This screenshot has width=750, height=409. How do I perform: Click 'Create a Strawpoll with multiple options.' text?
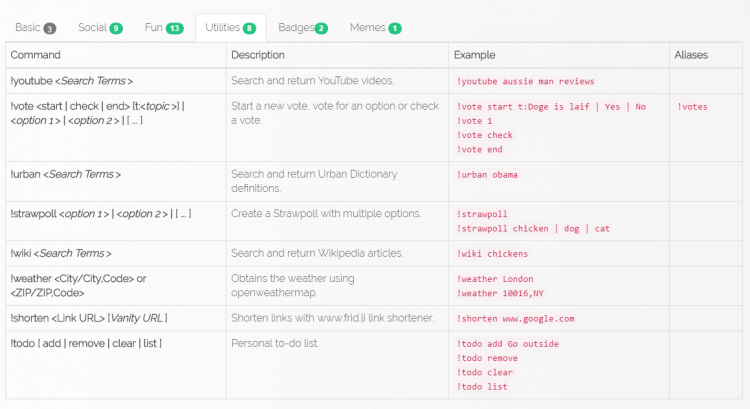point(326,214)
